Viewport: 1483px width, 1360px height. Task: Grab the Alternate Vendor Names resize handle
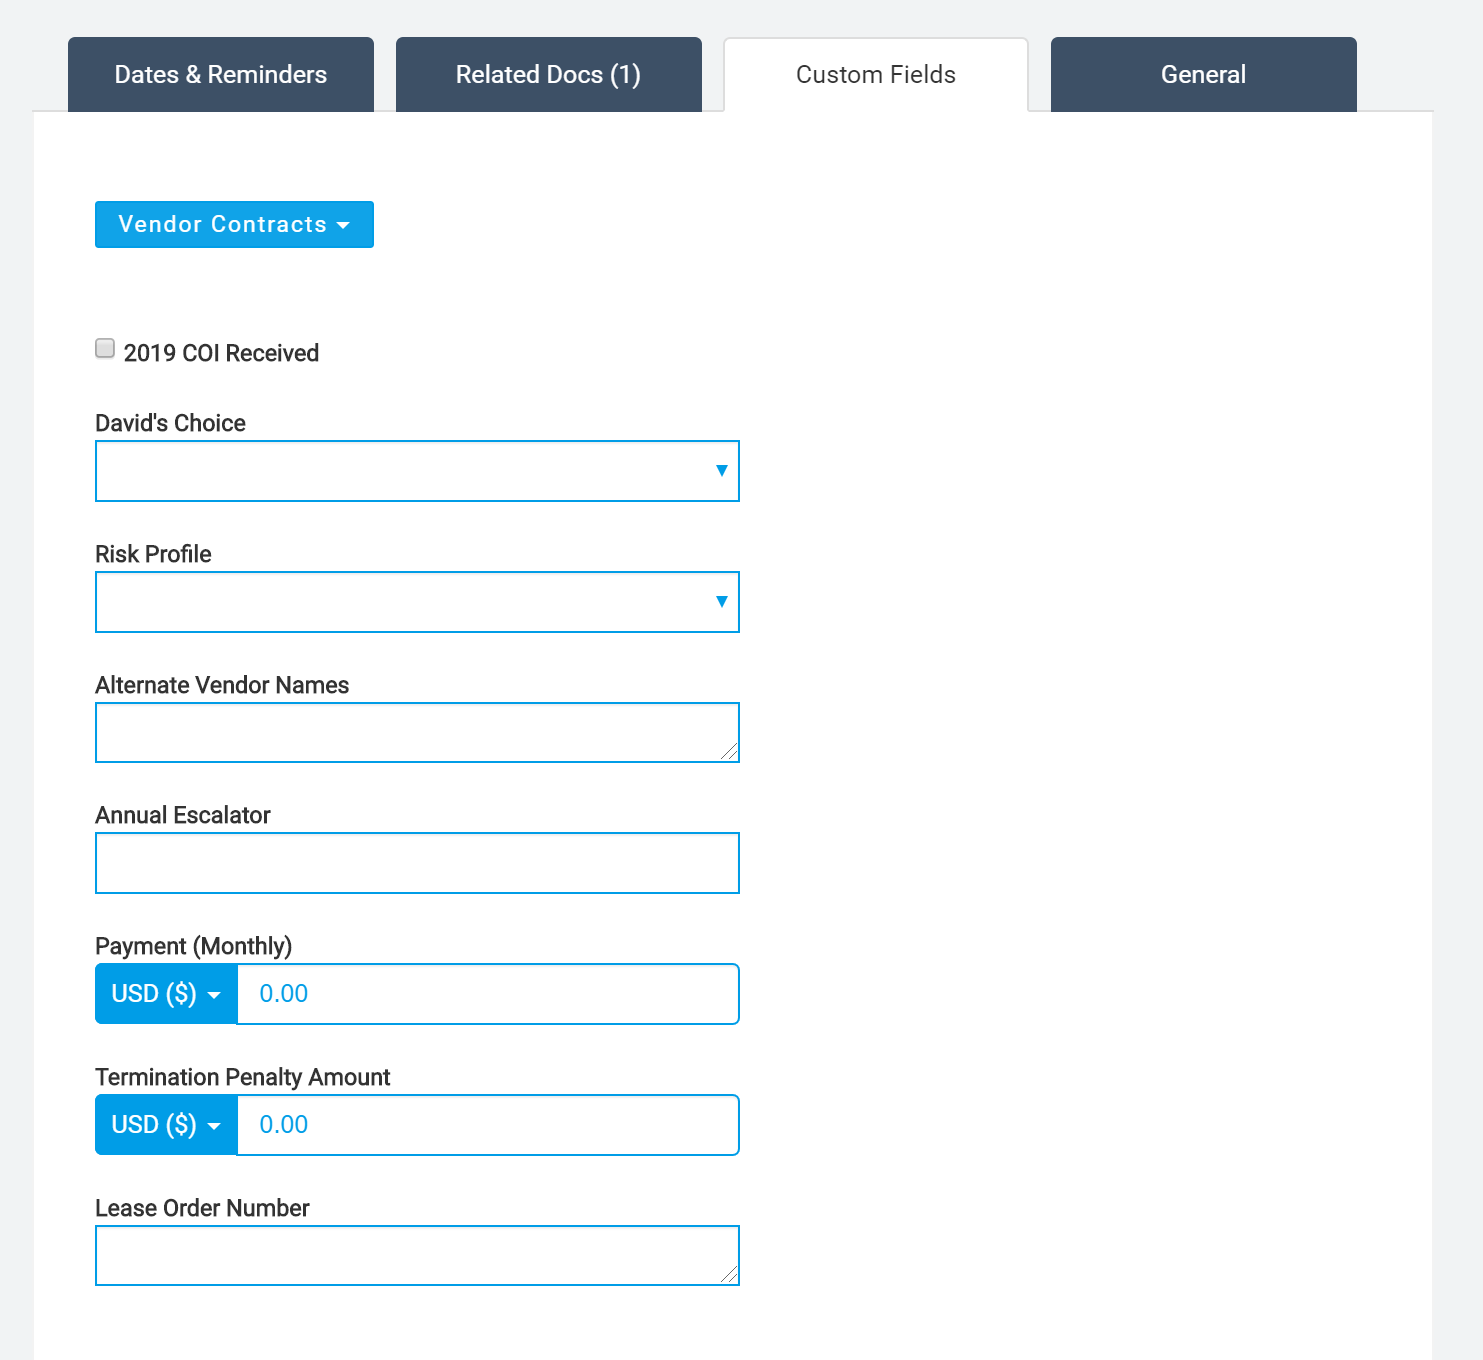coord(729,752)
